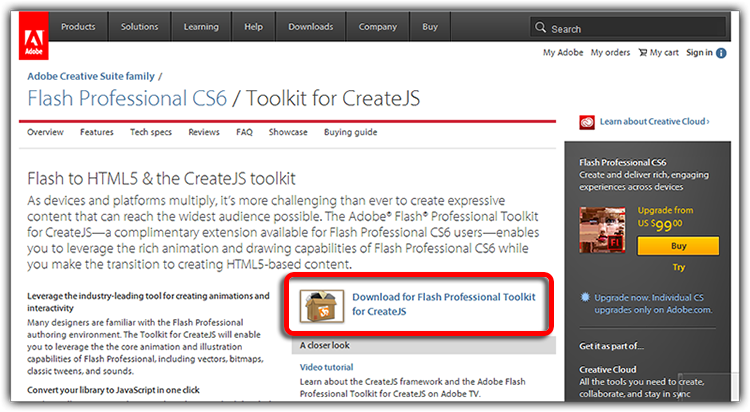The height and width of the screenshot is (412, 750).
Task: Switch to the Overview tab
Action: point(45,132)
